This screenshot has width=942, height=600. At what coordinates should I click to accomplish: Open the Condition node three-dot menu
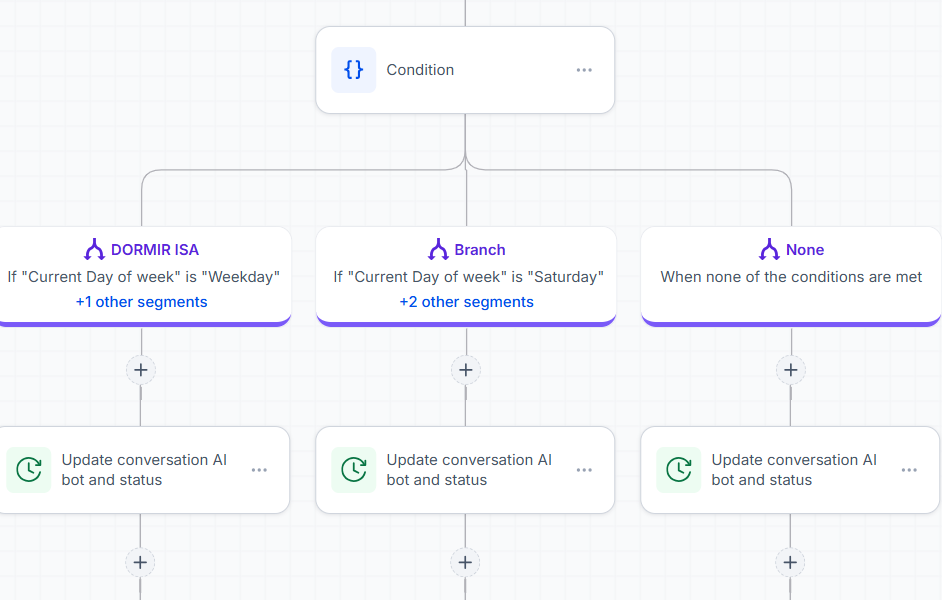pyautogui.click(x=584, y=70)
